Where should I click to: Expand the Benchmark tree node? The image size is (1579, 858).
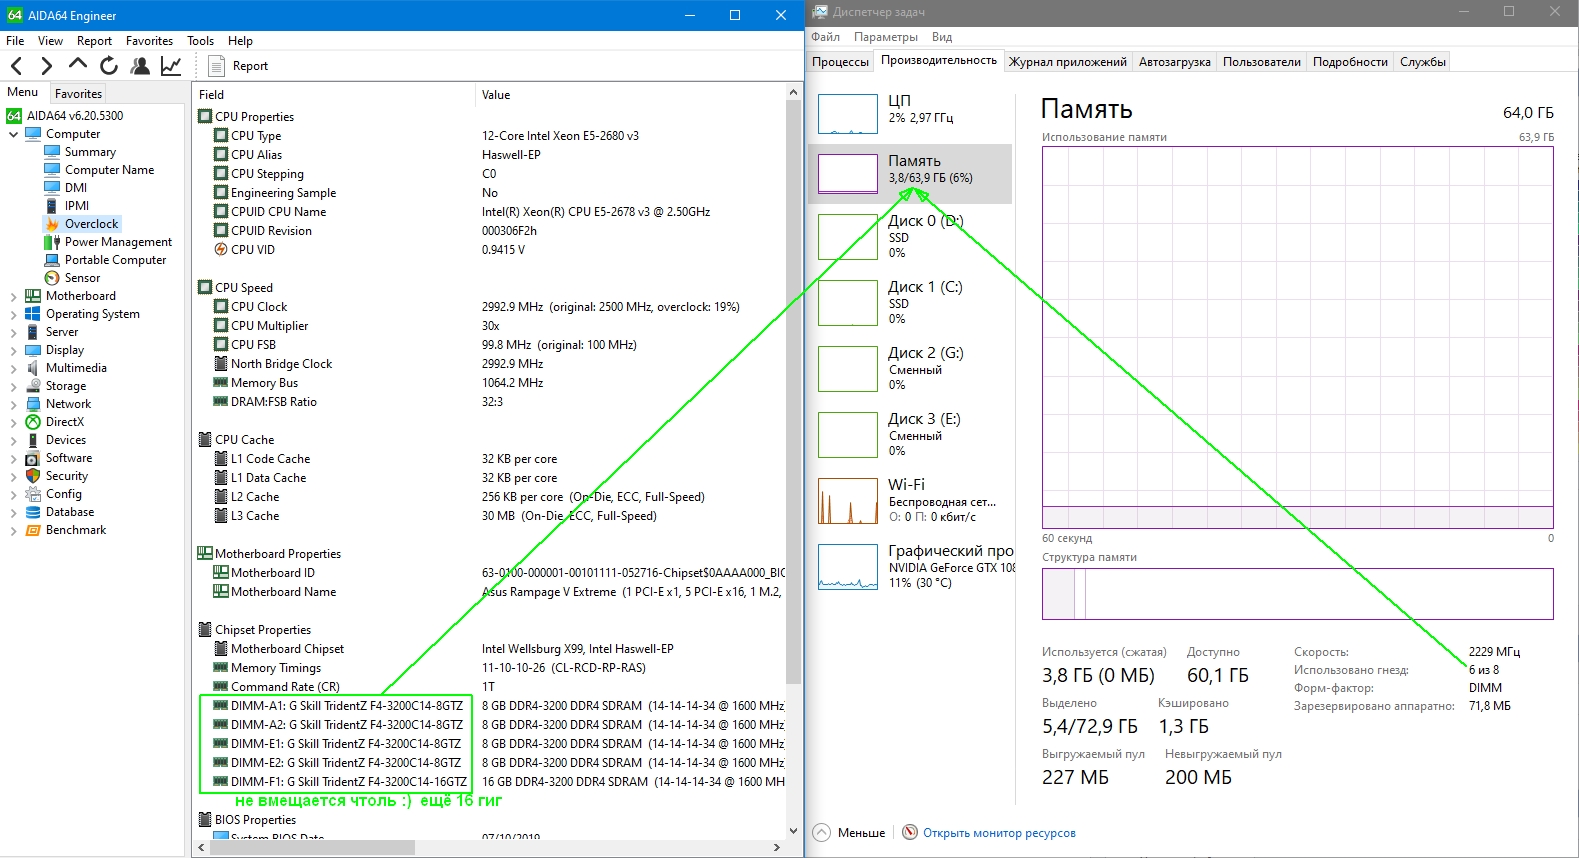(x=13, y=530)
